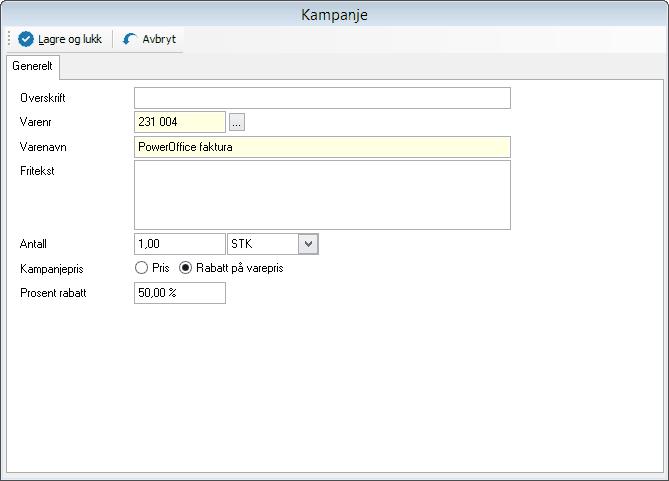The height and width of the screenshot is (481, 669).
Task: Click the Antall field showing 1,00
Action: click(180, 244)
